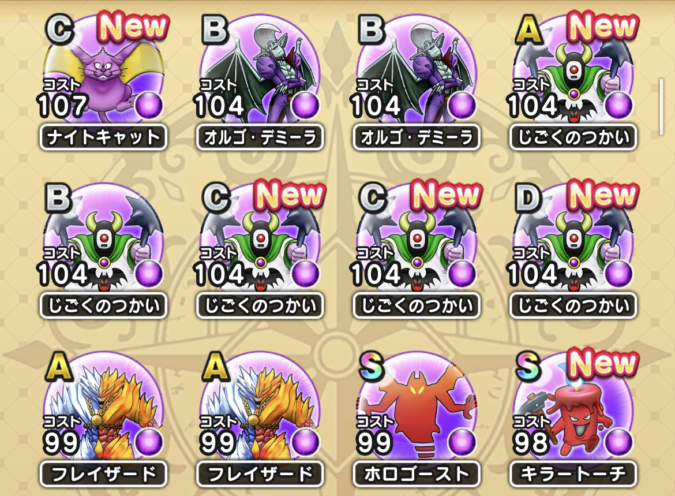This screenshot has width=675, height=496.
Task: Select the B-rank じごくのつかい monster icon
Action: pos(103,239)
